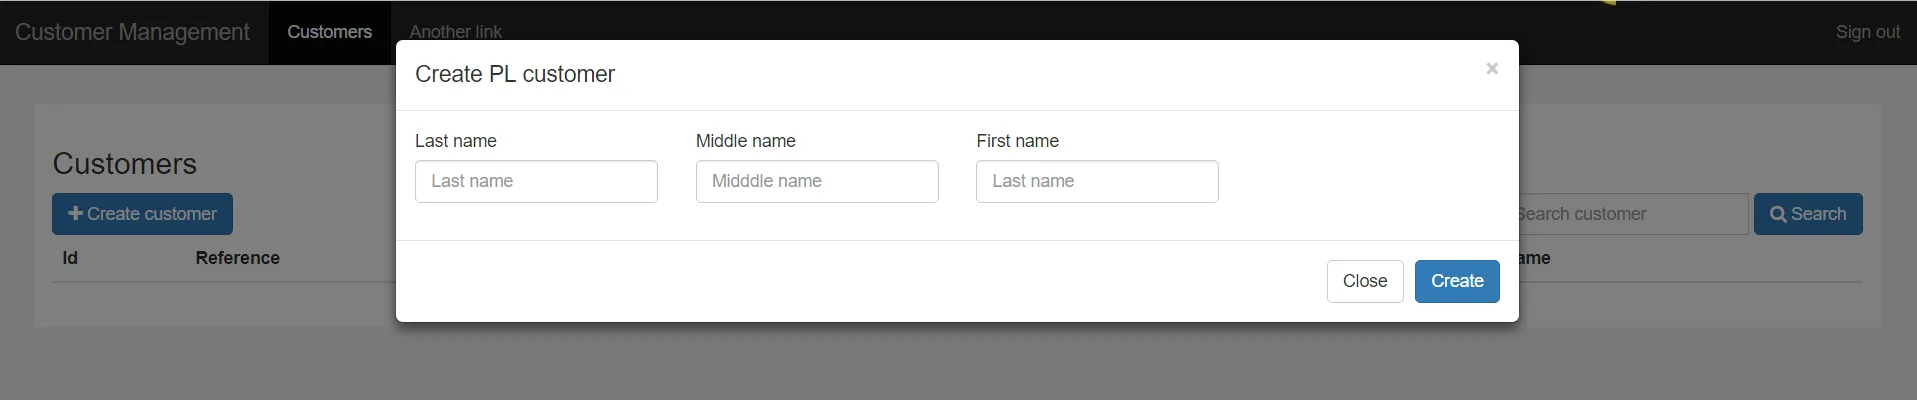Focus the Search customer text box
The image size is (1917, 400).
1630,214
